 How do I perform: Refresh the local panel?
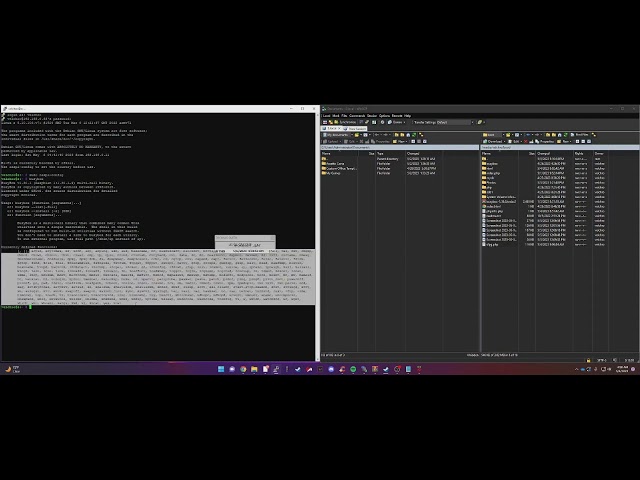pos(414,135)
